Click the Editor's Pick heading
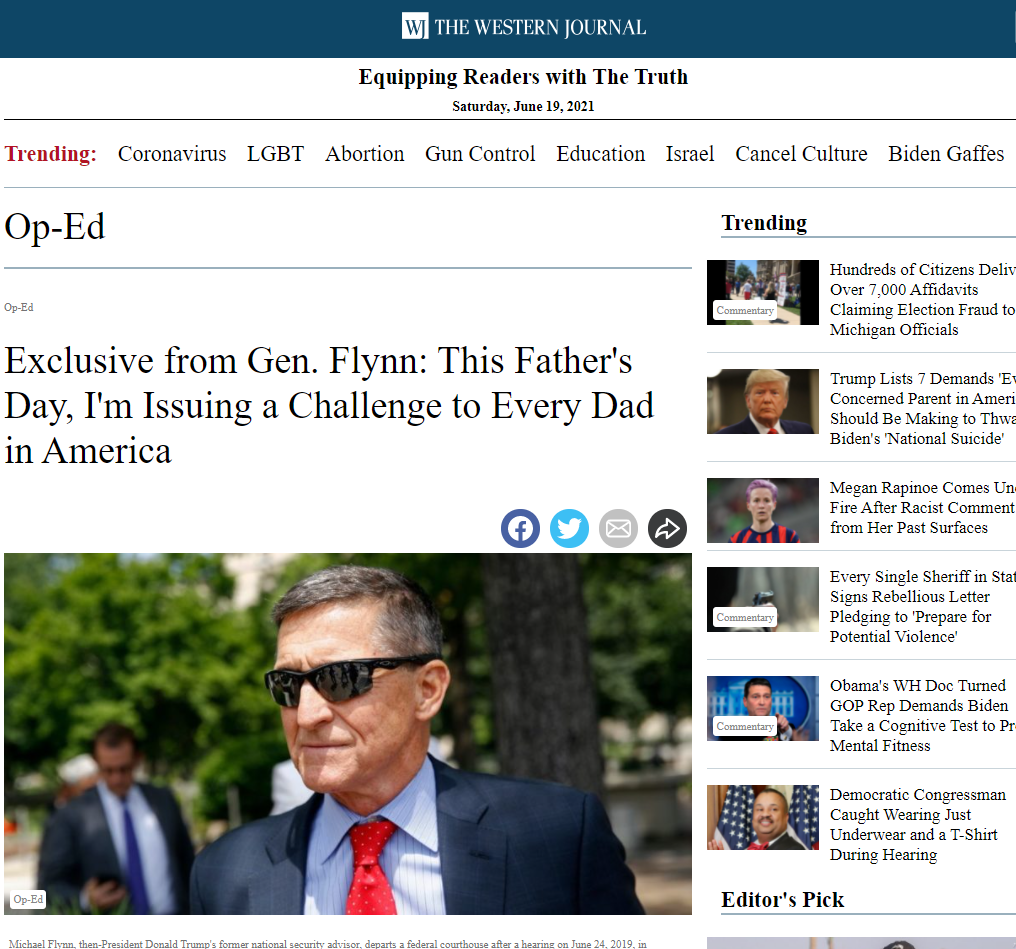Image resolution: width=1016 pixels, height=949 pixels. (782, 900)
